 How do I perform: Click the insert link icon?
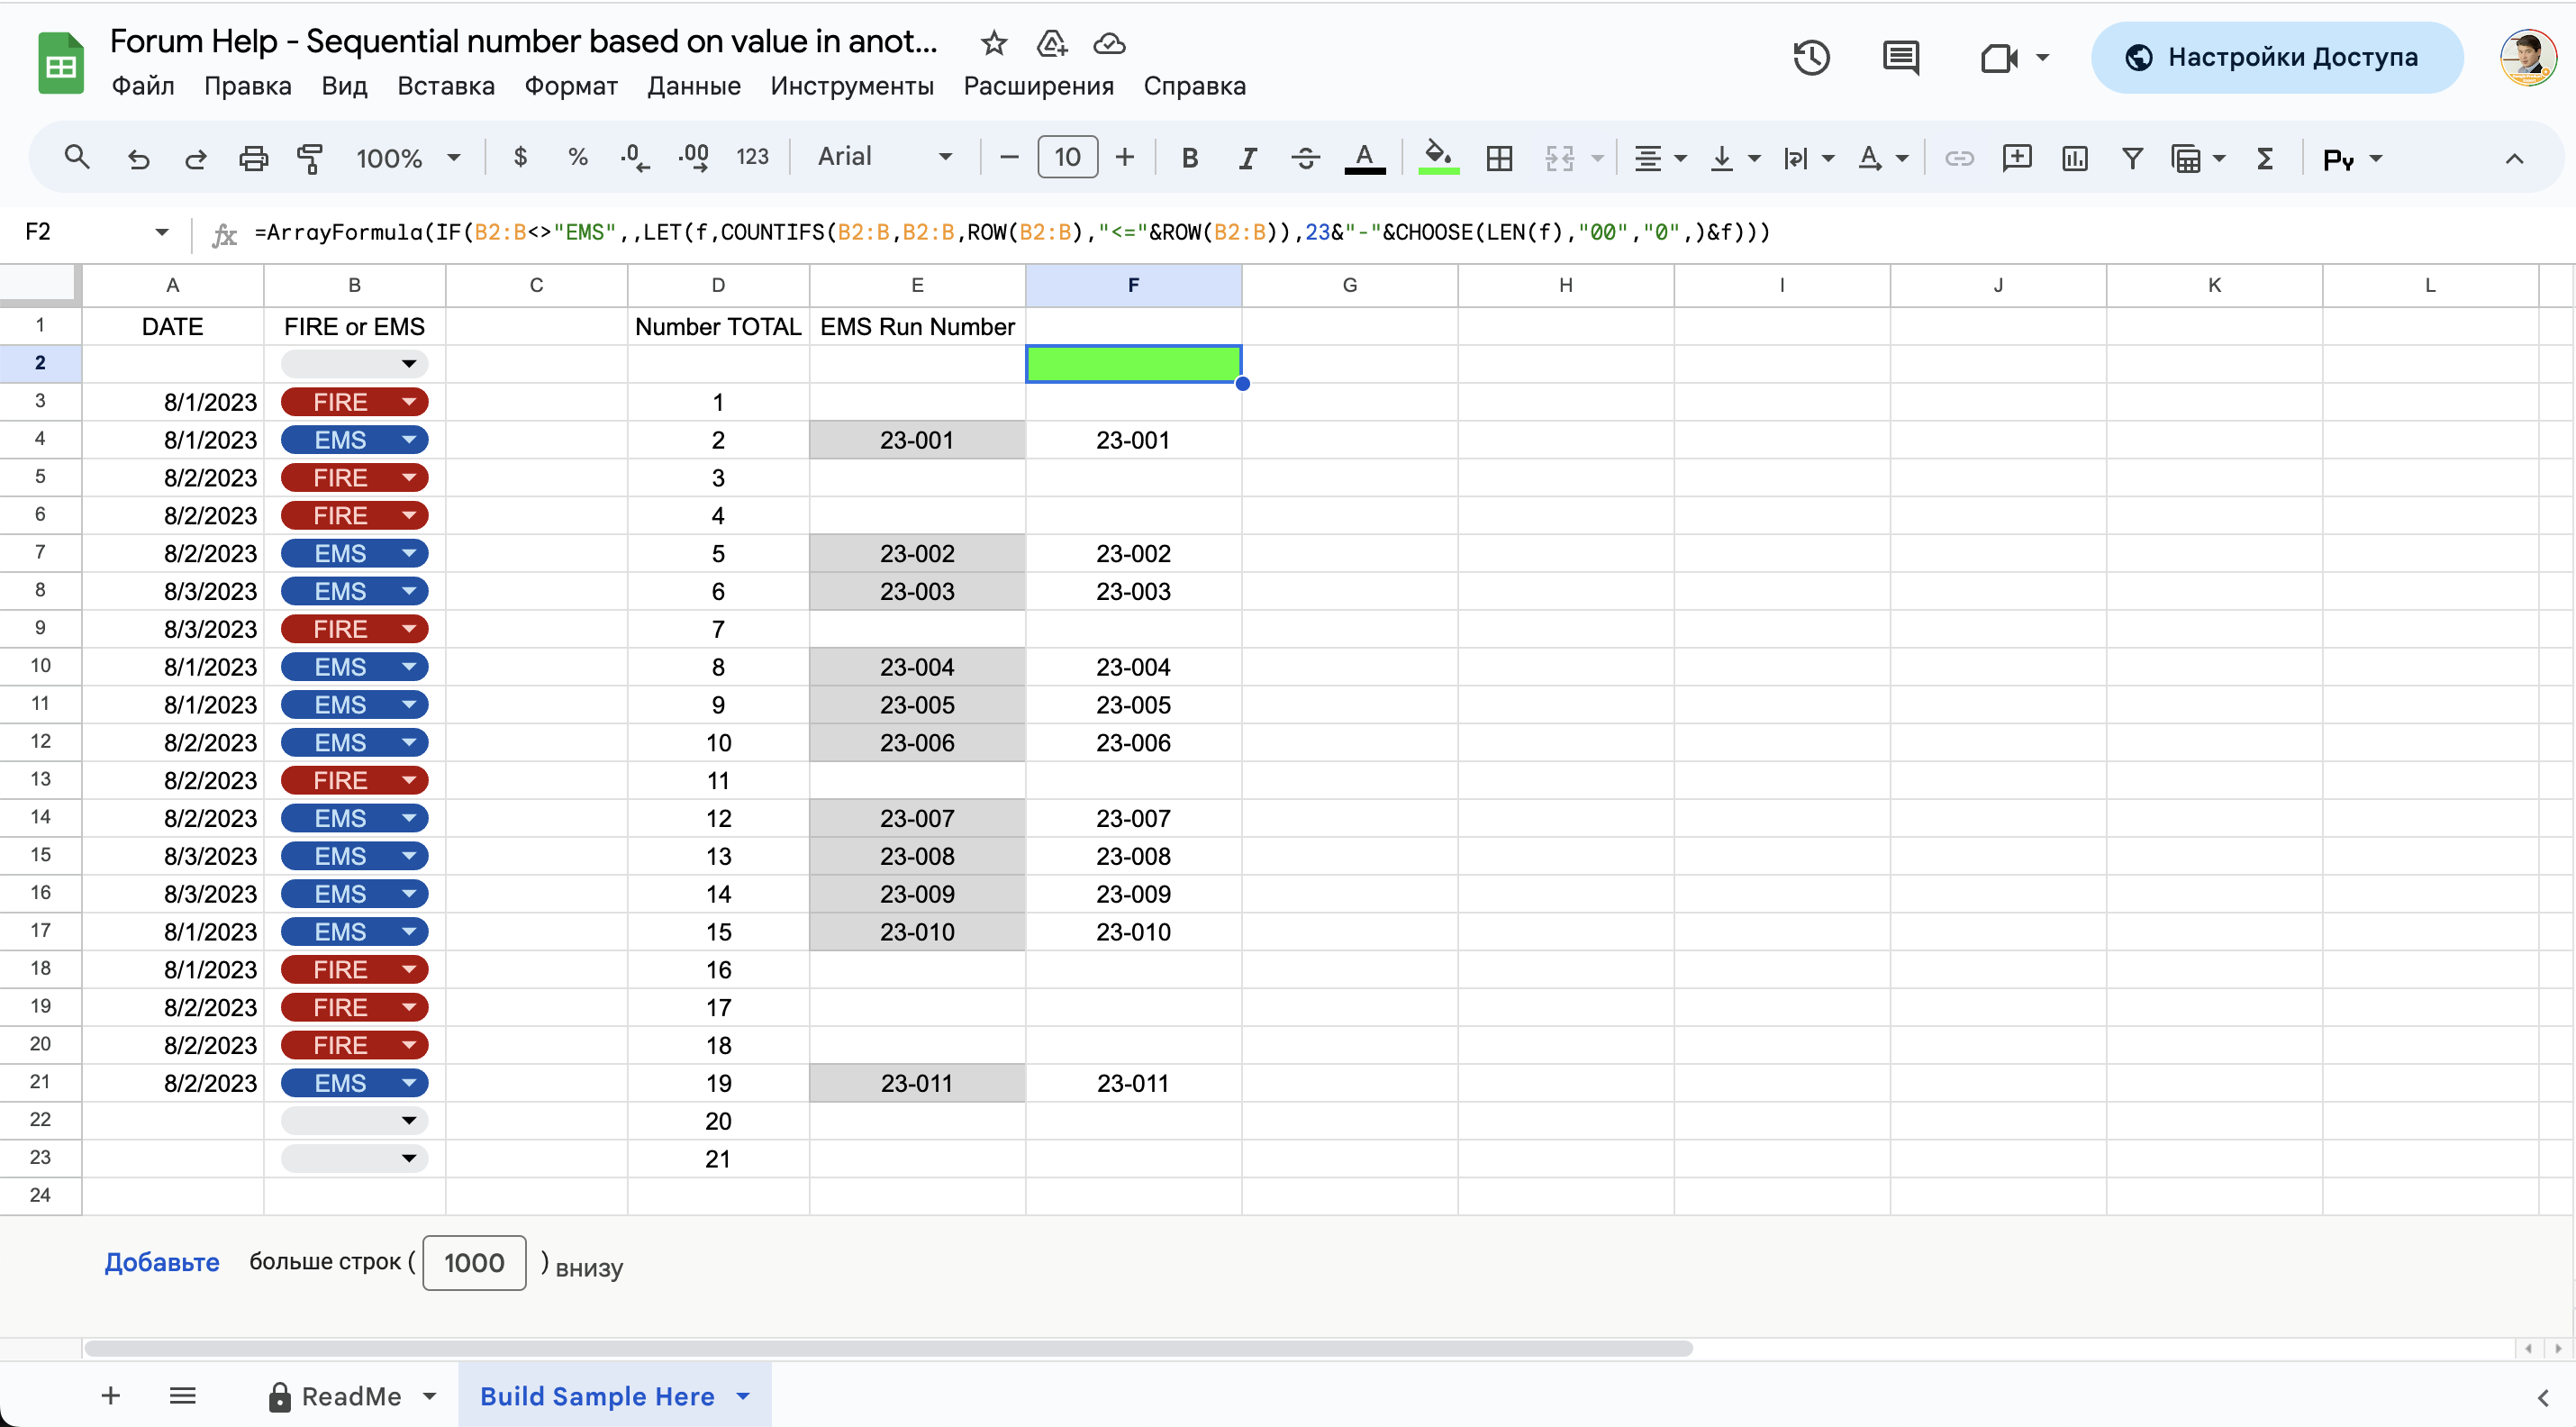click(1959, 158)
